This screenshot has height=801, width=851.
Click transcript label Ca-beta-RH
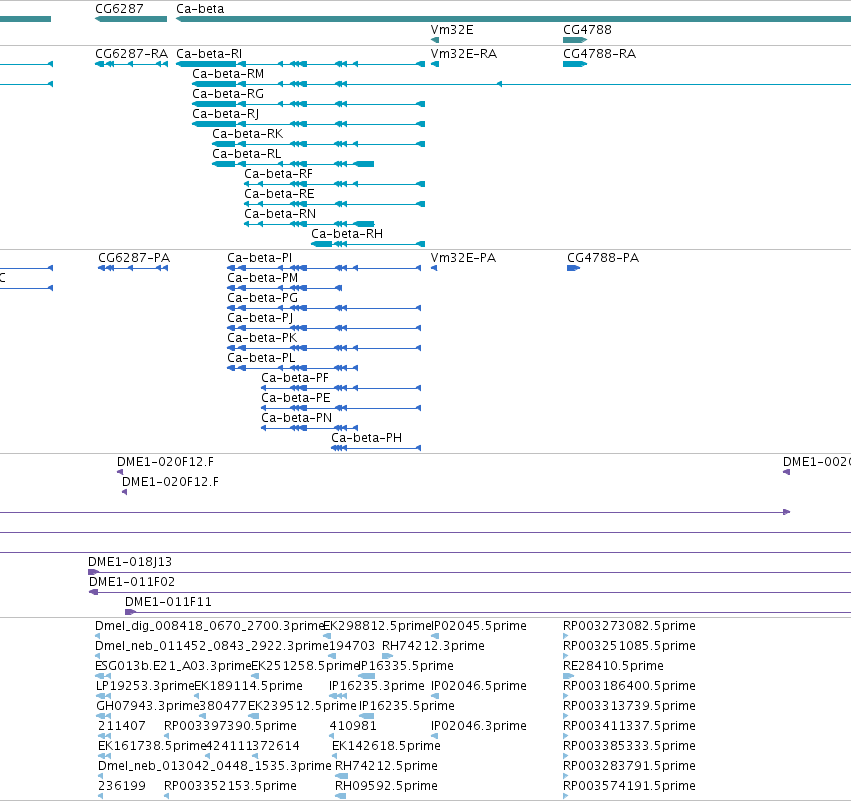[x=347, y=234]
